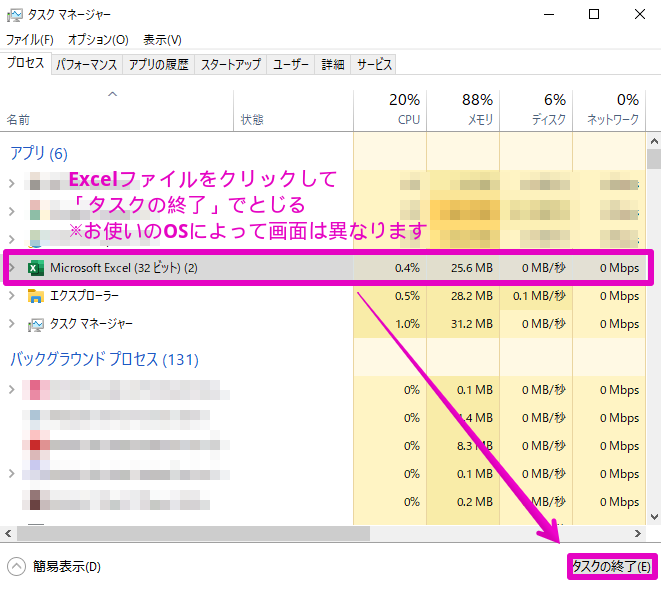The width and height of the screenshot is (663, 590).
Task: Click the タスクの終了(E) button
Action: point(612,566)
